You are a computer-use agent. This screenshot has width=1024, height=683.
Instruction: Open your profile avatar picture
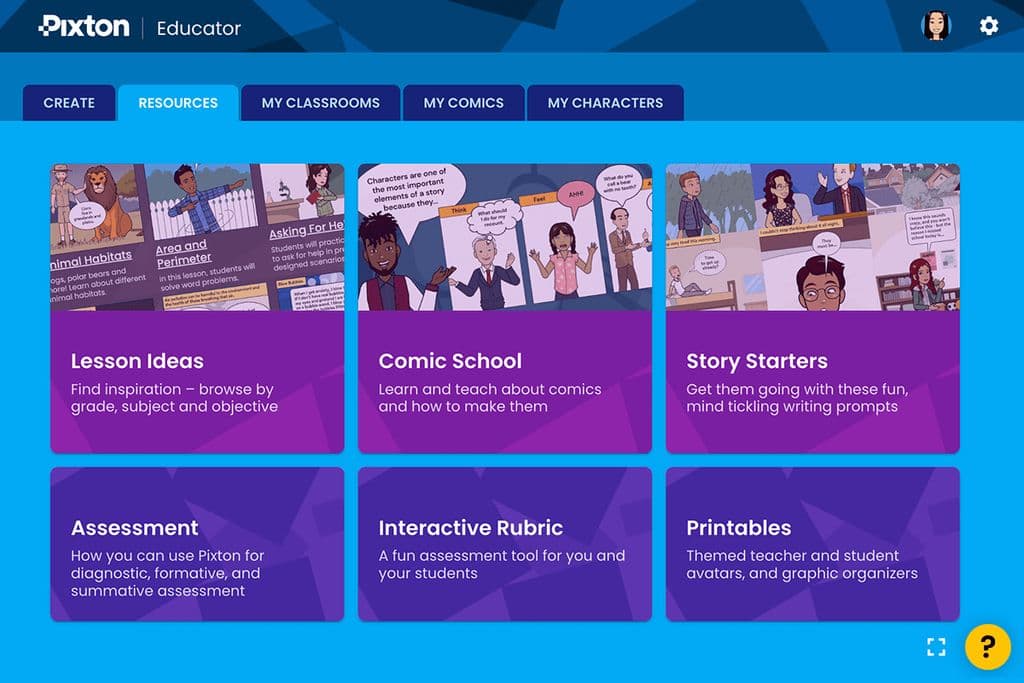click(938, 26)
